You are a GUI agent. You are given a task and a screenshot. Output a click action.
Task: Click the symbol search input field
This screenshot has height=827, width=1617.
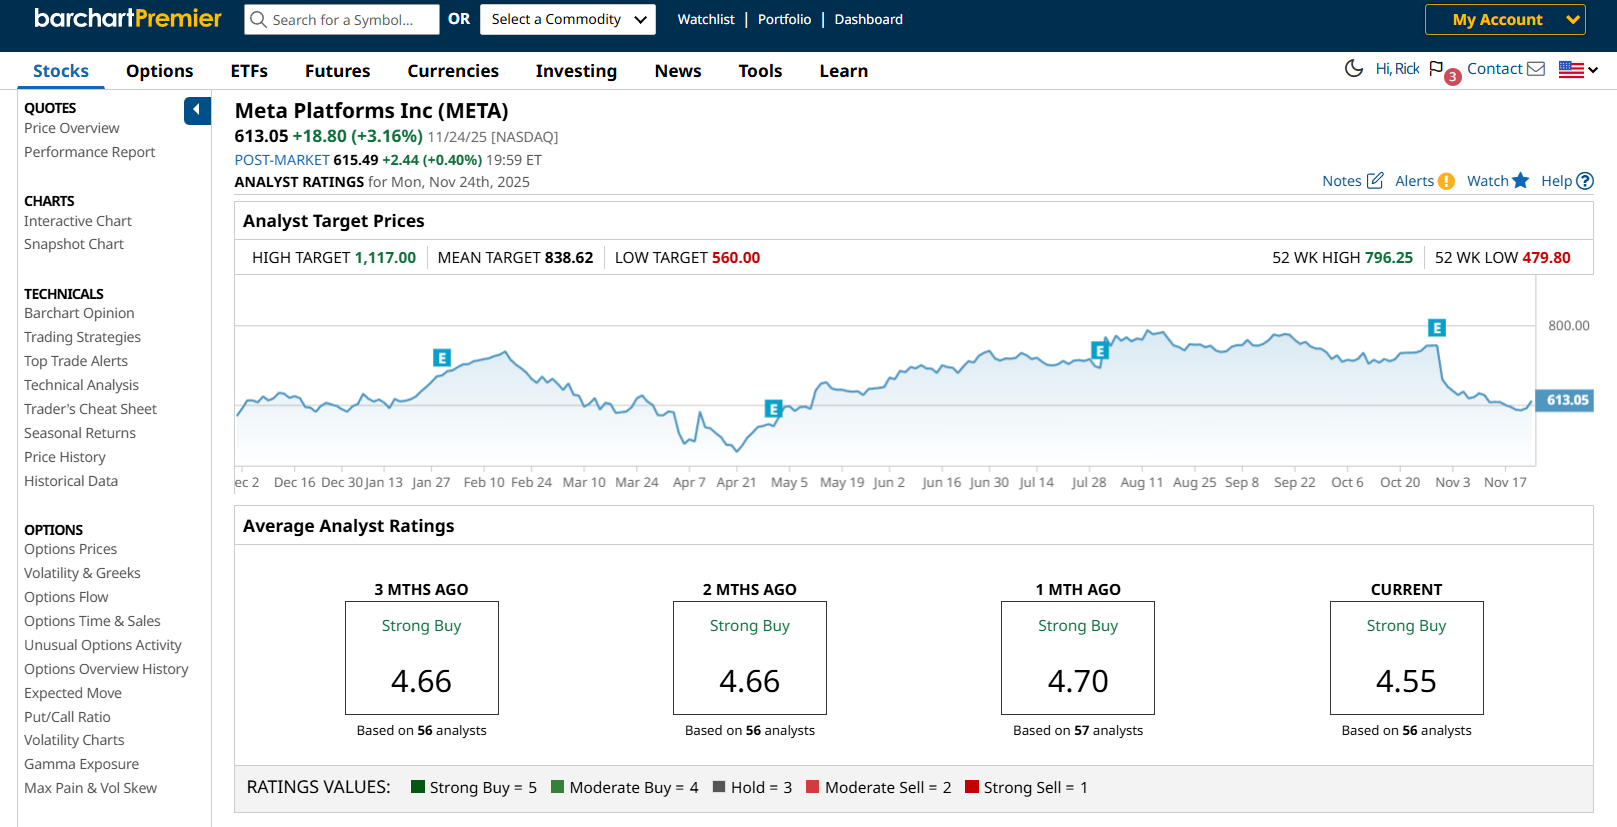(x=350, y=20)
